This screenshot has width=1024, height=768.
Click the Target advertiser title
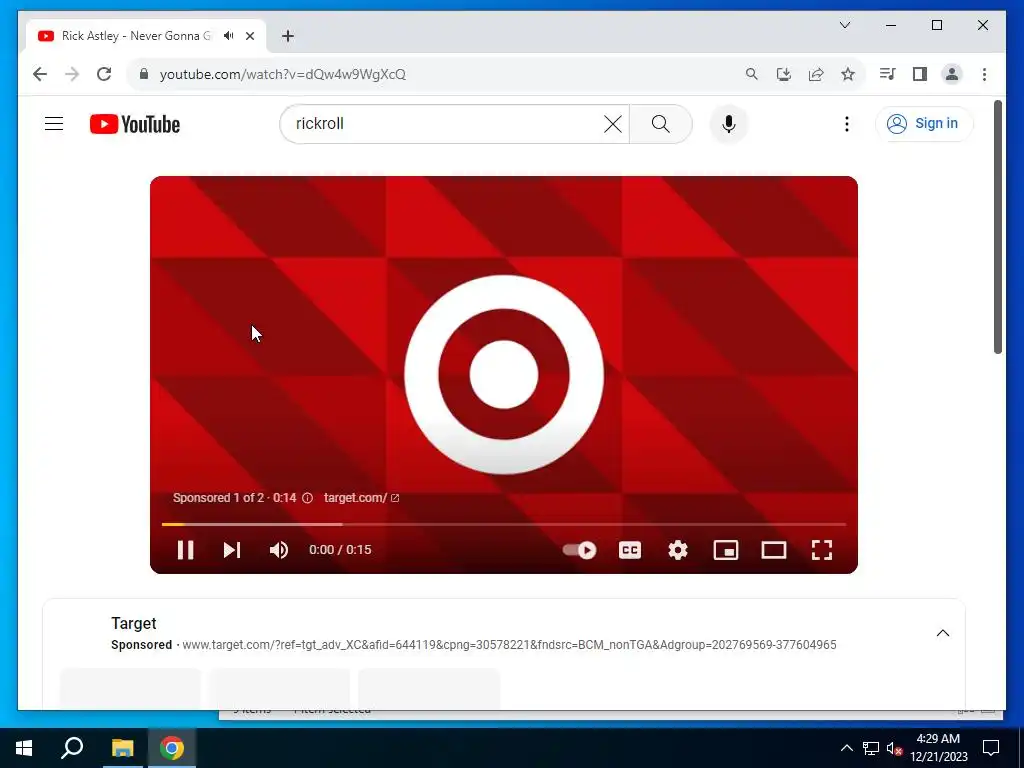(x=133, y=623)
